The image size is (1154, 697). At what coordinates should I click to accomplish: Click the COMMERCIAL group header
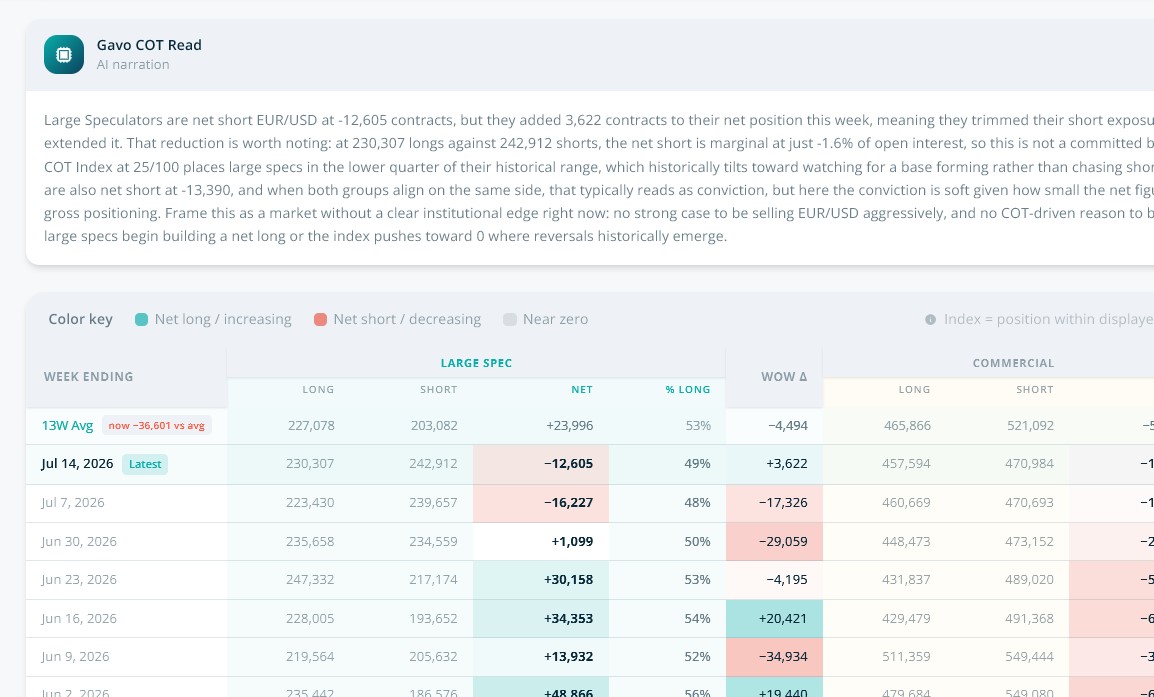[1013, 363]
